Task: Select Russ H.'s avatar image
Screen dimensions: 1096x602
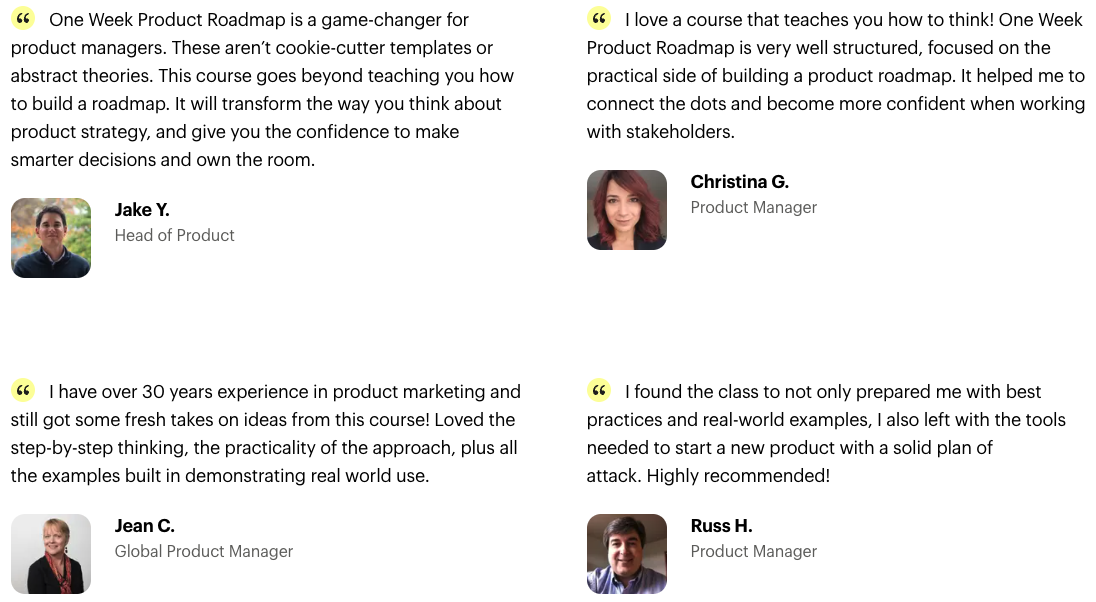Action: [x=627, y=554]
